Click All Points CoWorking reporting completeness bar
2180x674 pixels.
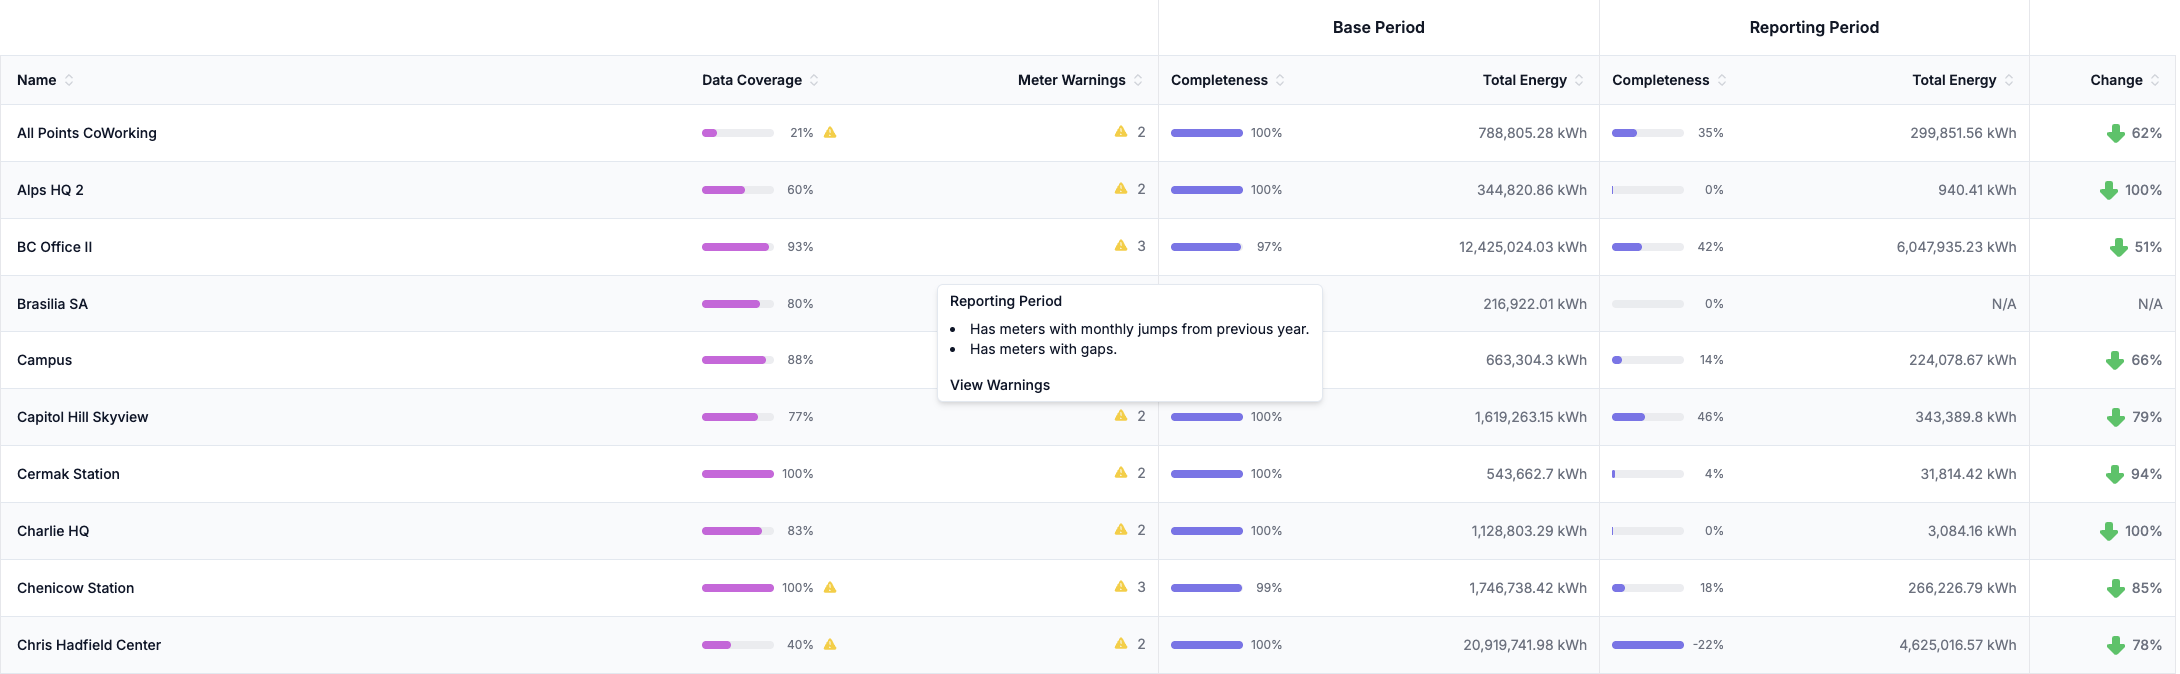(1647, 133)
